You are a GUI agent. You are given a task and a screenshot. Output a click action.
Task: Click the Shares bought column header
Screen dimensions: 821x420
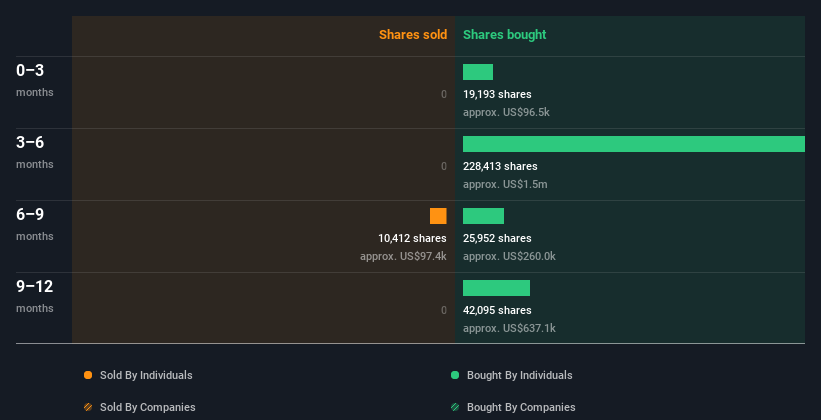[504, 35]
